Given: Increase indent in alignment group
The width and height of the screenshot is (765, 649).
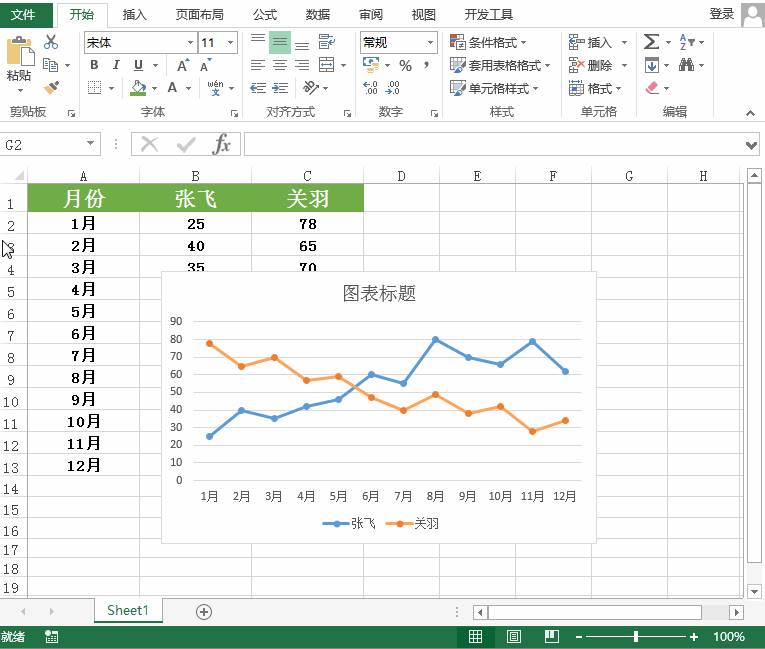Looking at the screenshot, I should coord(280,88).
